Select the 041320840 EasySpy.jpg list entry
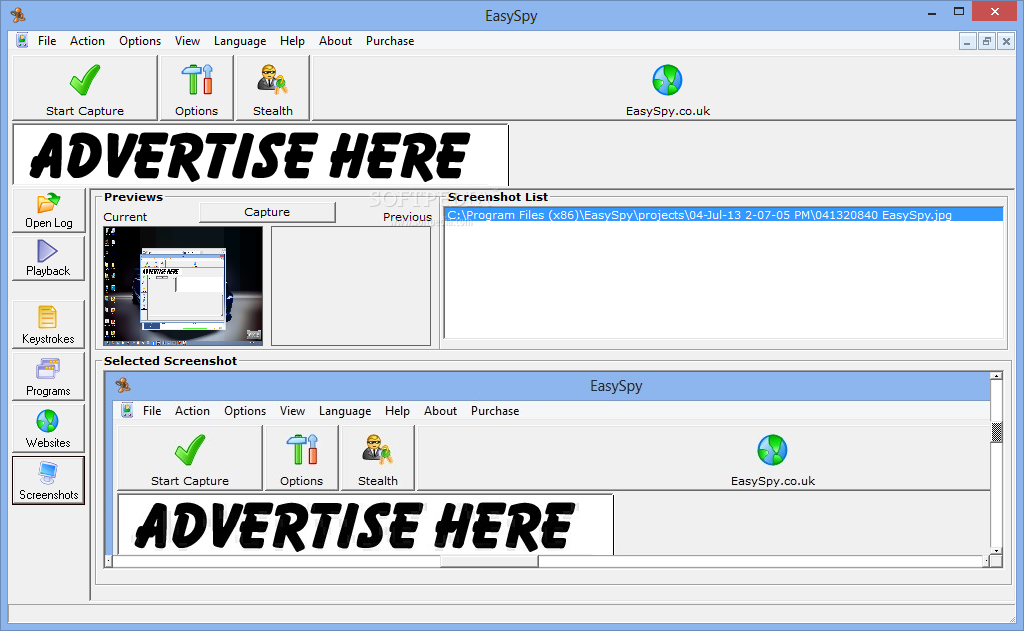This screenshot has height=631, width=1024. click(724, 215)
